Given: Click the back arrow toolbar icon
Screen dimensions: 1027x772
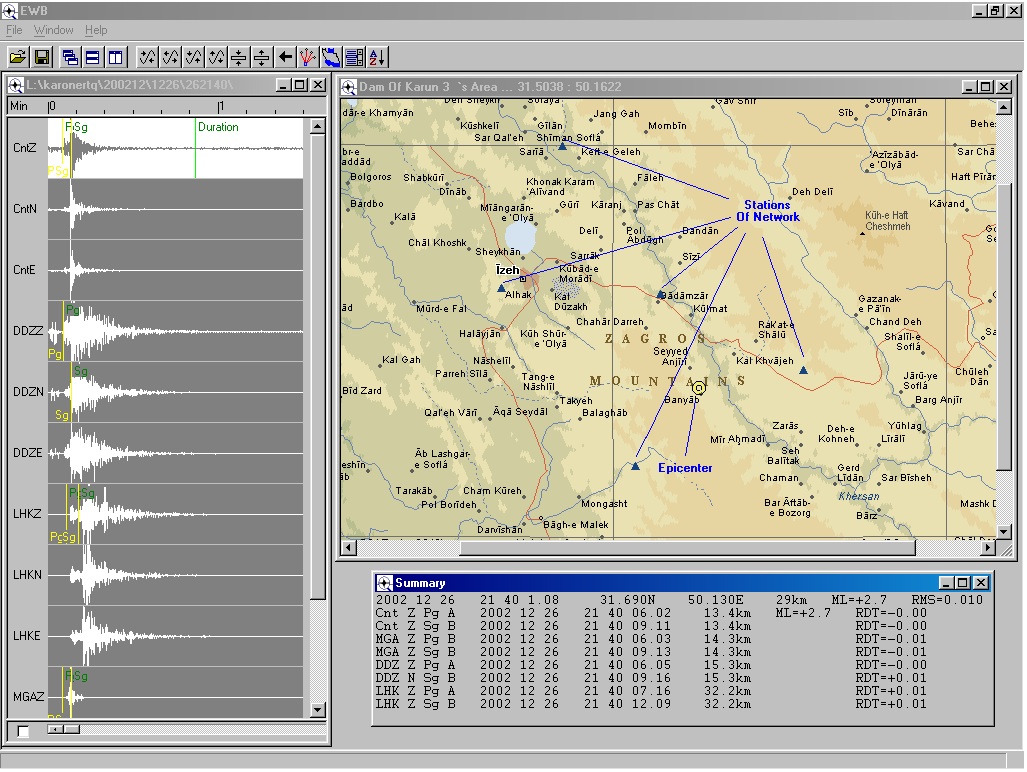Looking at the screenshot, I should [285, 57].
